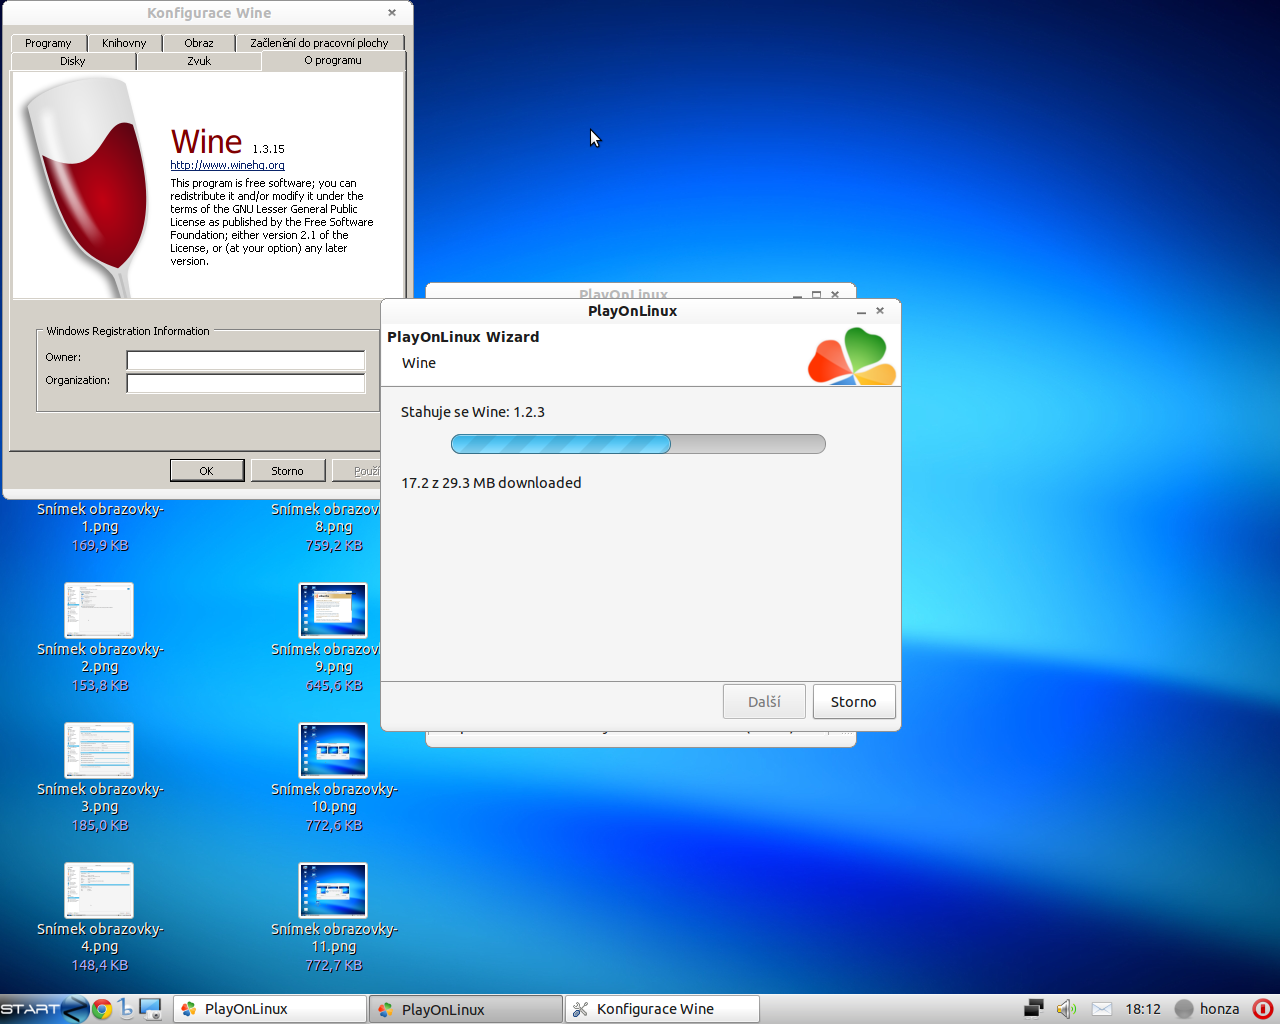Click the 'Stahuje se Wine: 1.2.3' label
1280x1024 pixels.
point(473,412)
